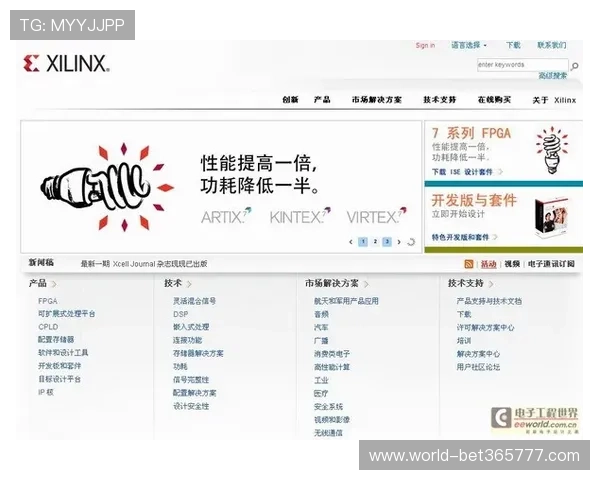Image resolution: width=600 pixels, height=480 pixels.
Task: Open 高性能计算 link
Action: point(332,367)
